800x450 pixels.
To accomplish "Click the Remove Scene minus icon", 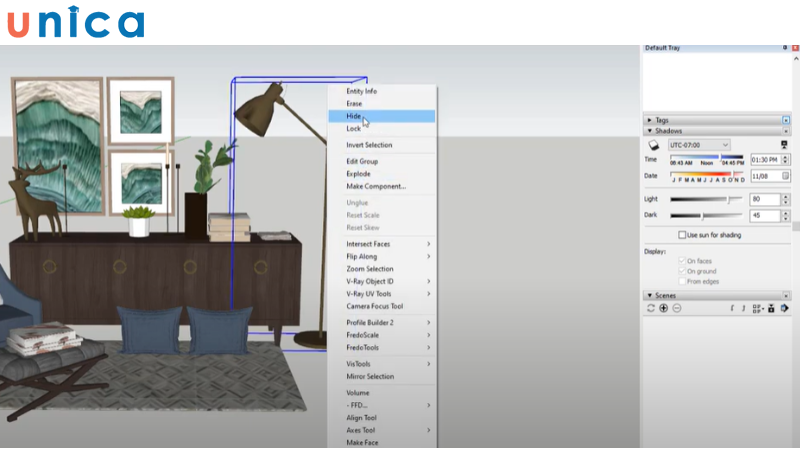I will [676, 308].
